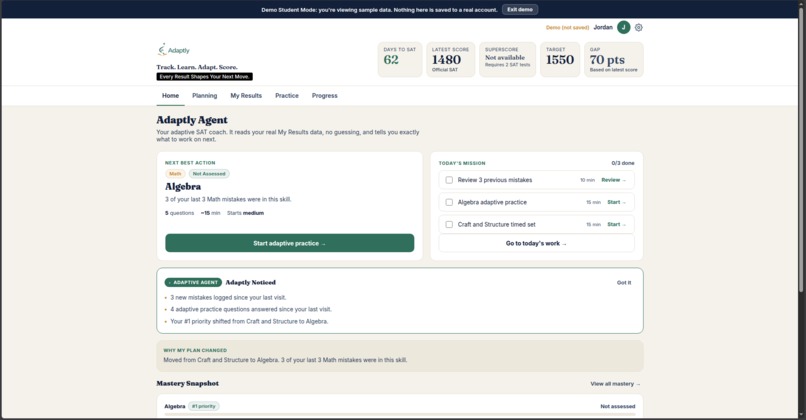Start adaptive practice for Algebra
This screenshot has height=420, width=806.
click(289, 243)
